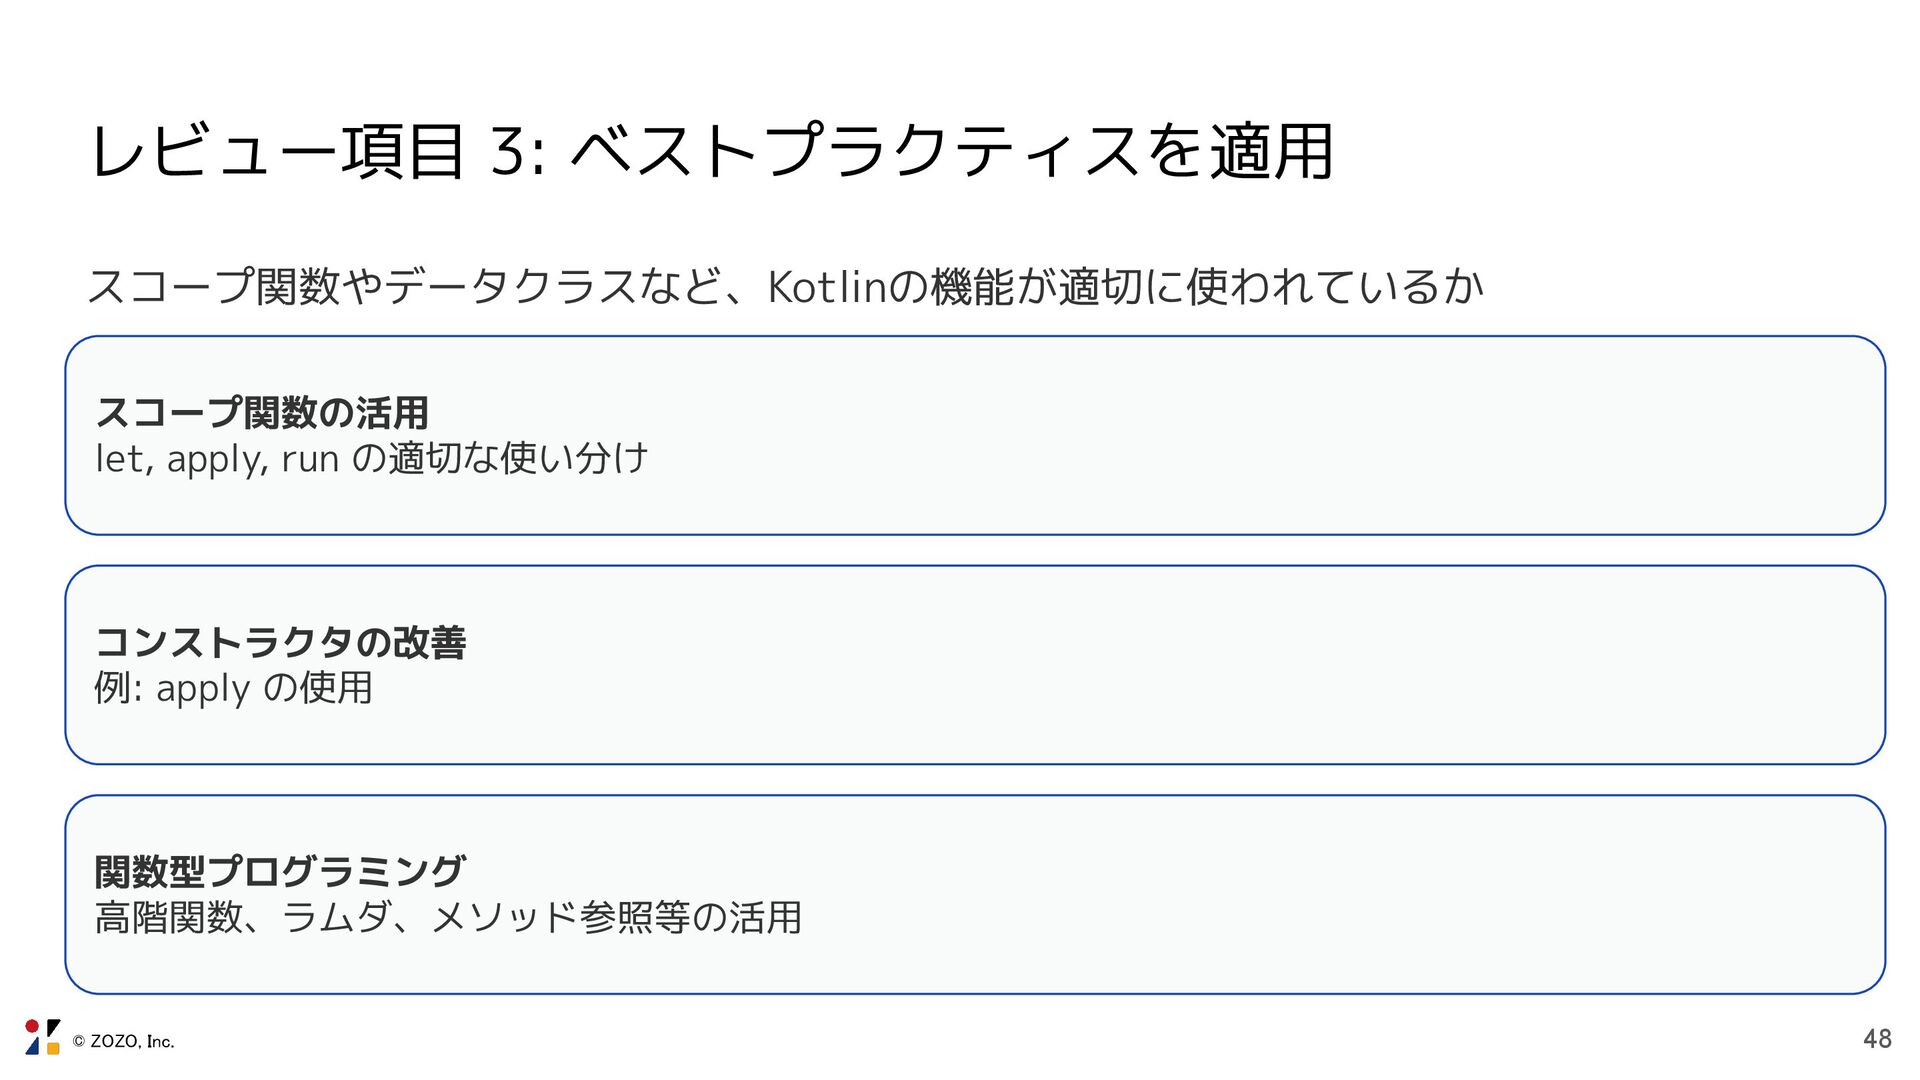This screenshot has width=1920, height=1080.
Task: Click the number 3 in the title
Action: click(510, 153)
